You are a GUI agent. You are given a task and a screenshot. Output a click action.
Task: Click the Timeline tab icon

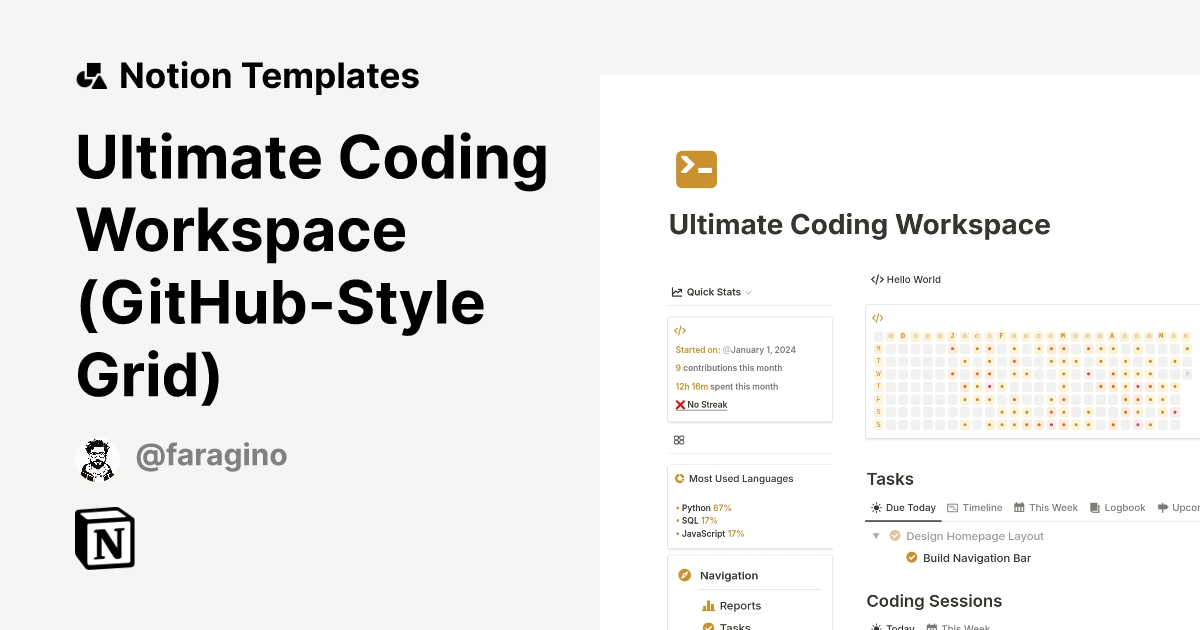(953, 508)
